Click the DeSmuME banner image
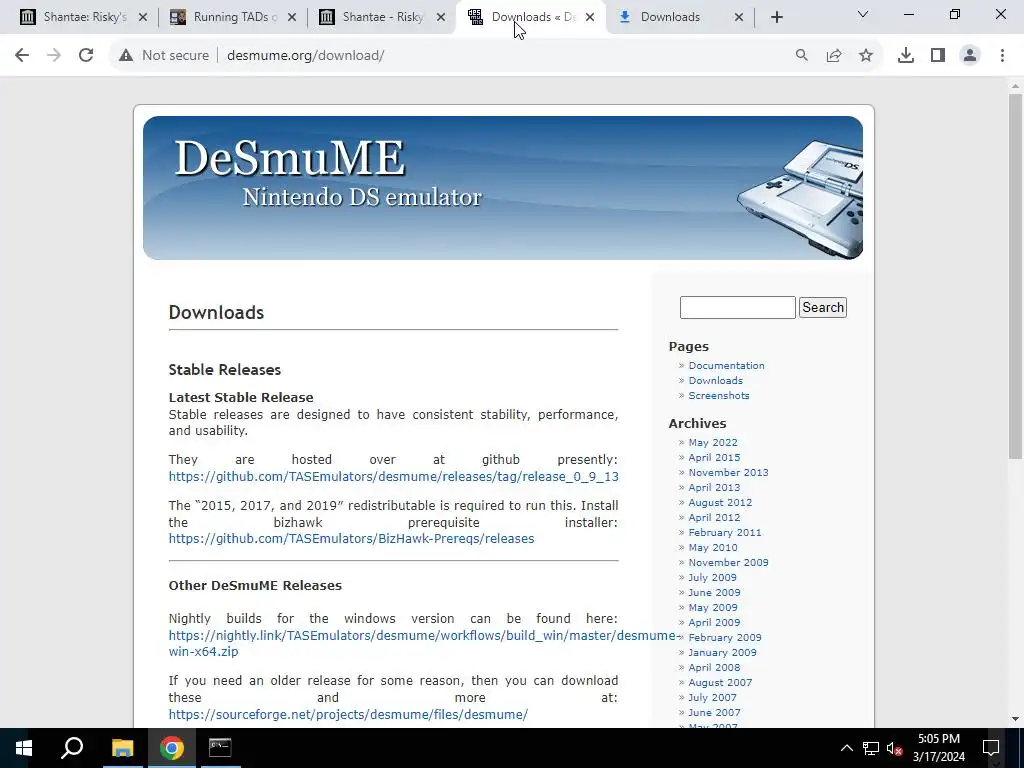The width and height of the screenshot is (1024, 768). (503, 188)
